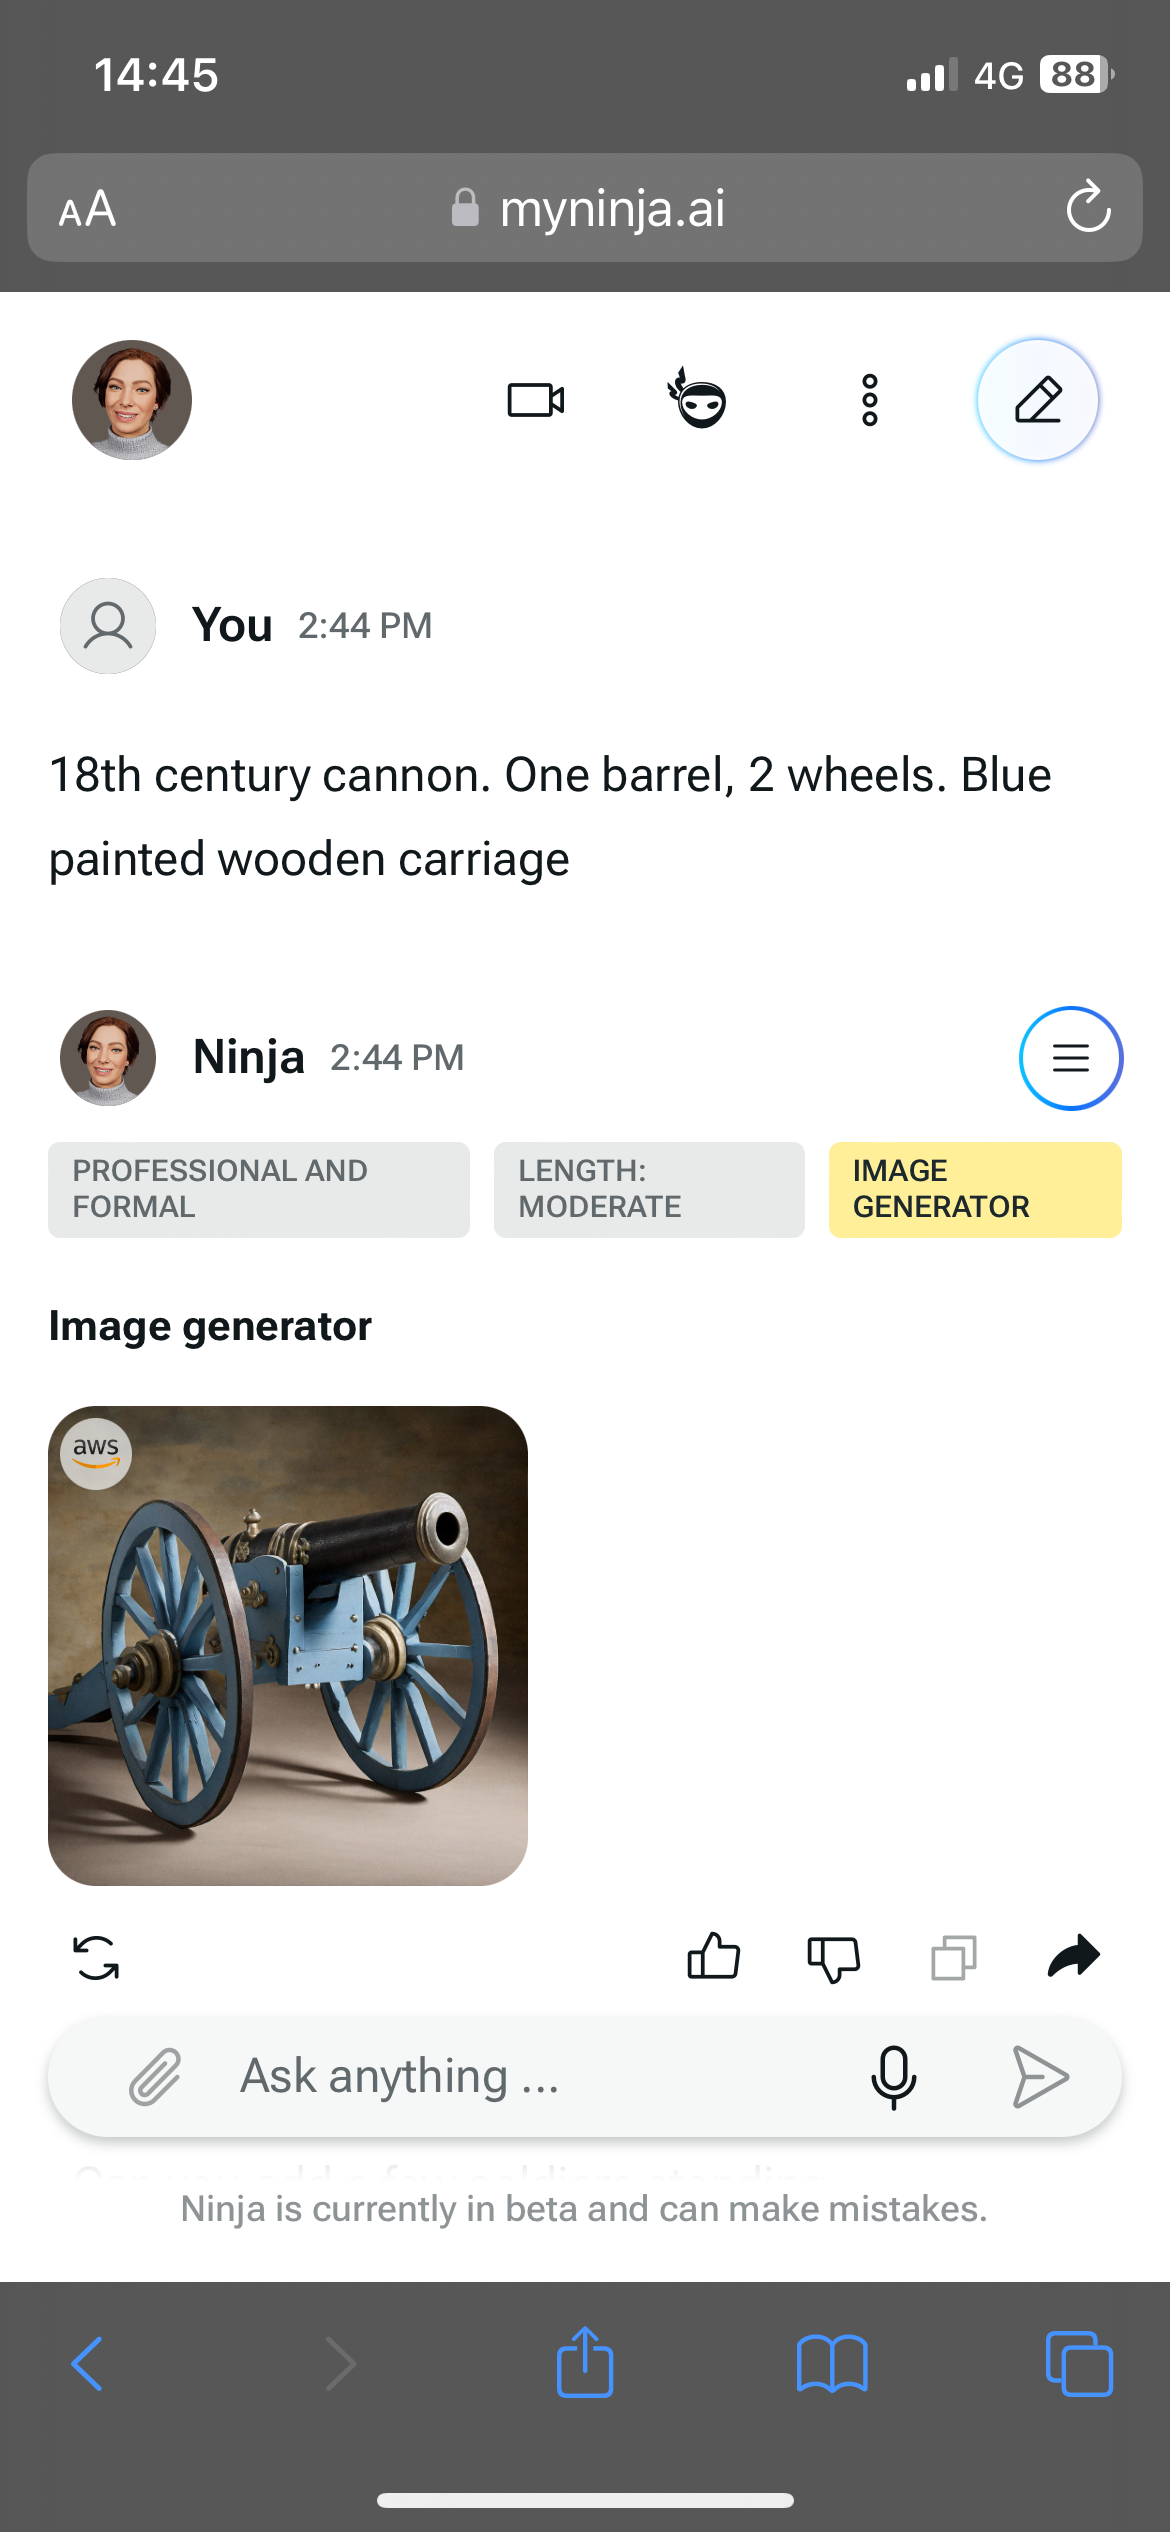Start voice input with the microphone icon

pyautogui.click(x=893, y=2077)
